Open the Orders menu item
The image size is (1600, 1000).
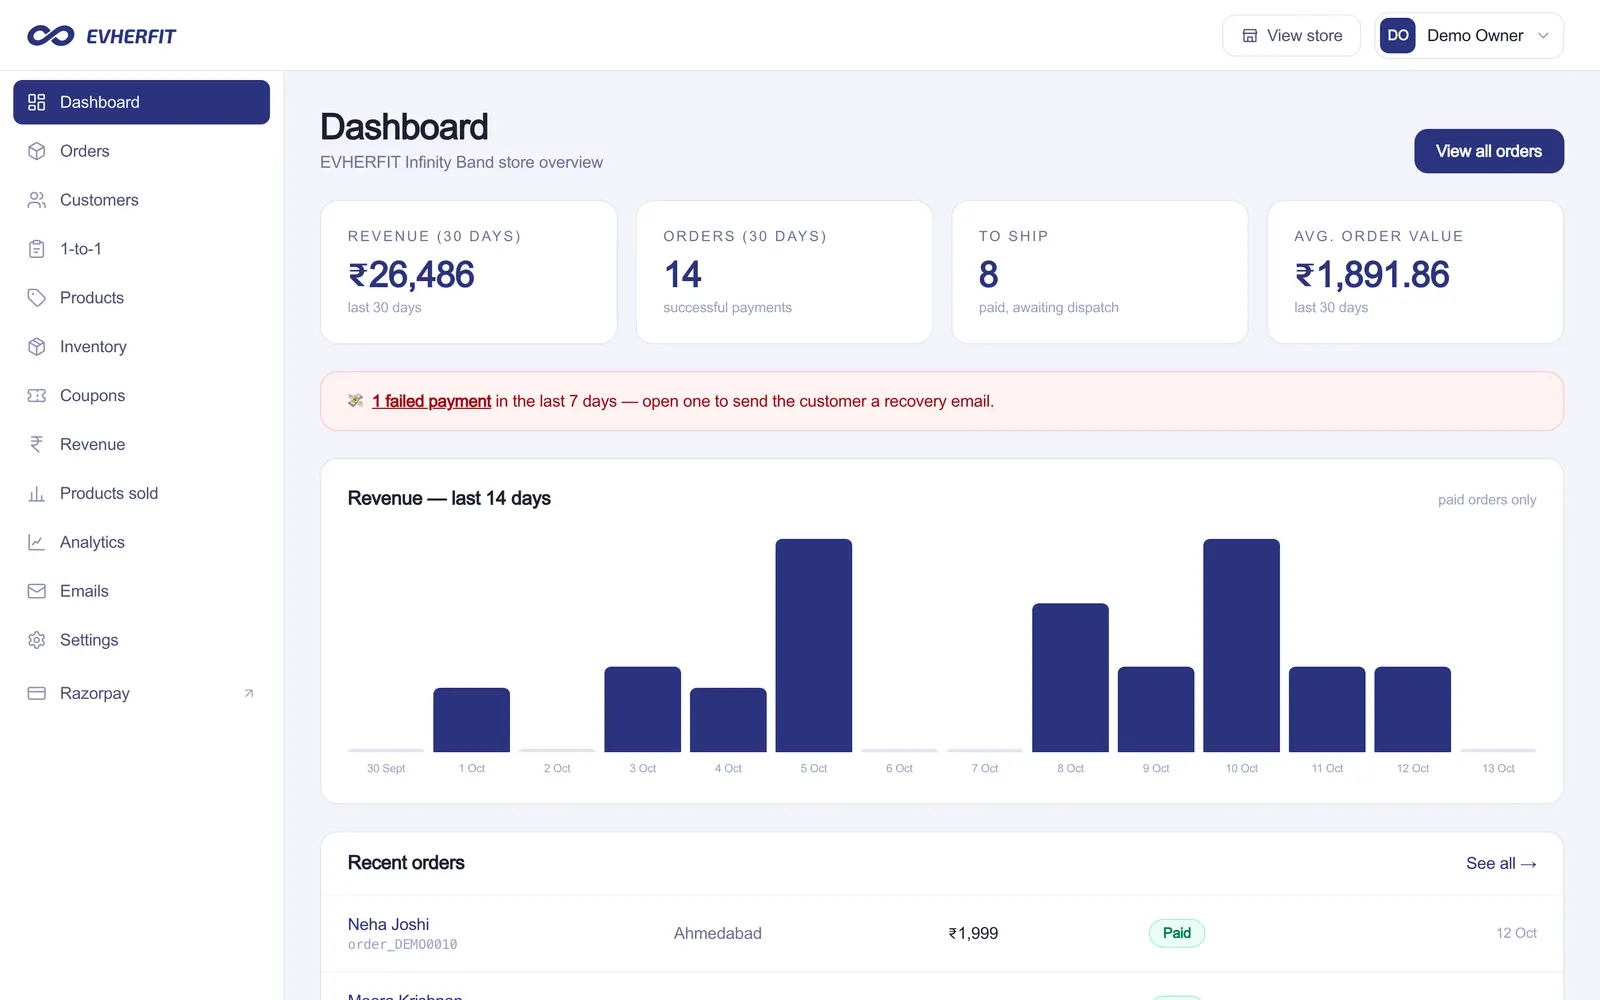(142, 151)
